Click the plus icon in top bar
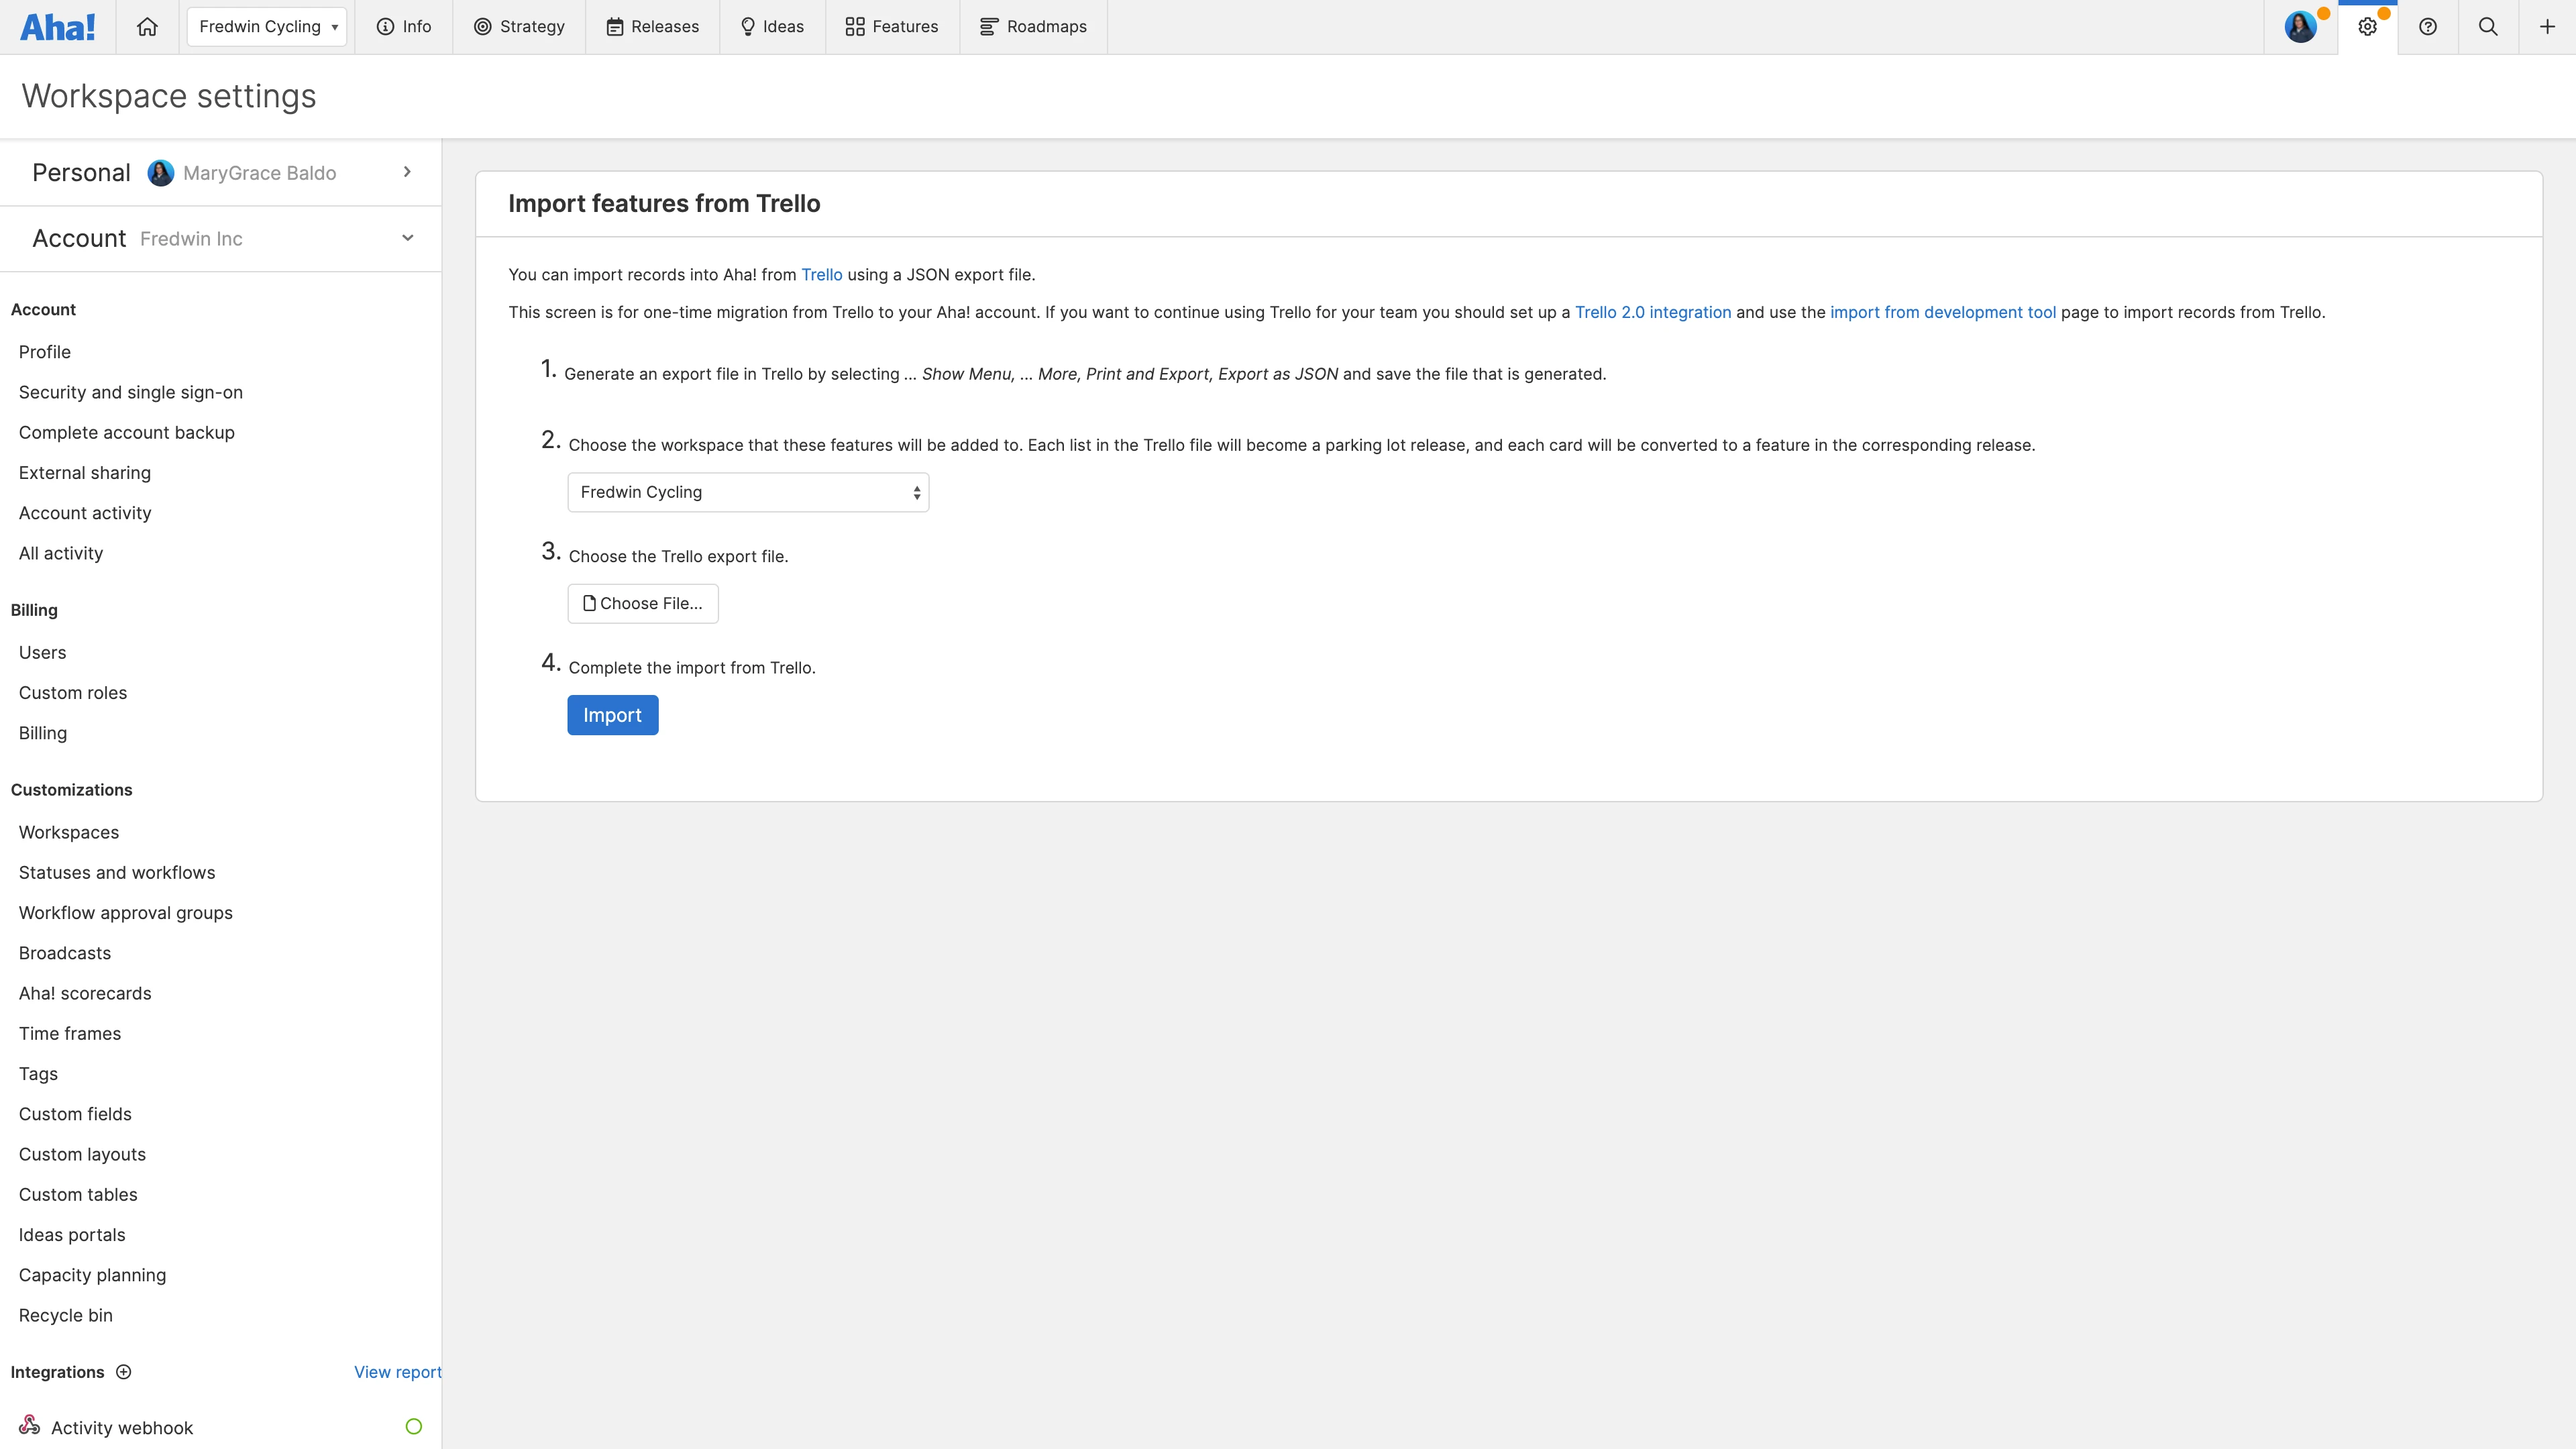The width and height of the screenshot is (2576, 1449). pyautogui.click(x=2546, y=27)
